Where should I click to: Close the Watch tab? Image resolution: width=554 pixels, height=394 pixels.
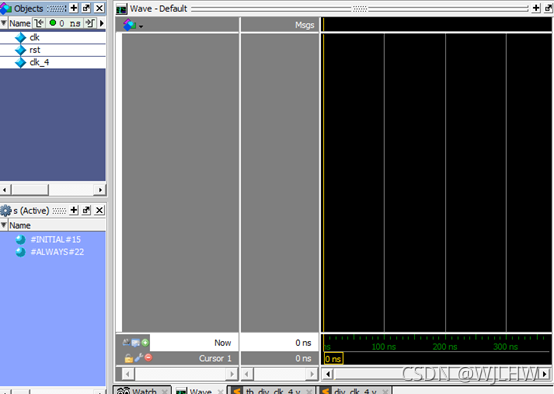tap(165, 391)
